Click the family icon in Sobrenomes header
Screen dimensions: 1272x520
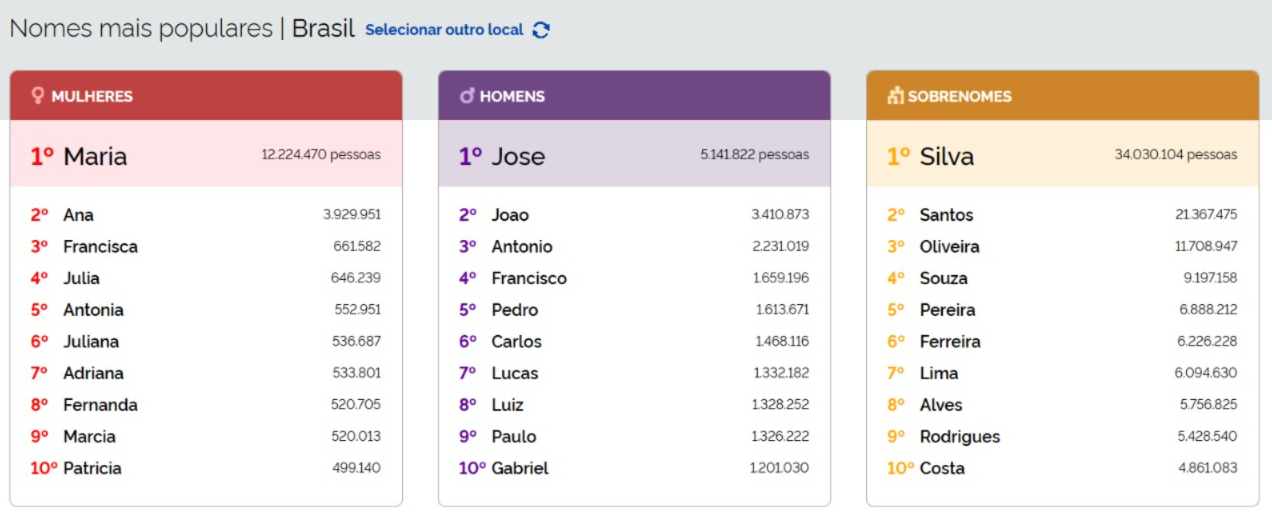point(895,96)
